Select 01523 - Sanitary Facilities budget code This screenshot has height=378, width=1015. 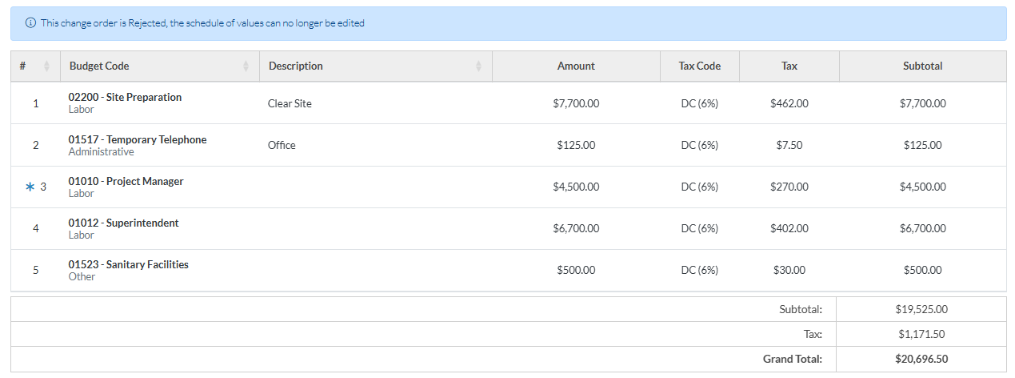(x=128, y=264)
